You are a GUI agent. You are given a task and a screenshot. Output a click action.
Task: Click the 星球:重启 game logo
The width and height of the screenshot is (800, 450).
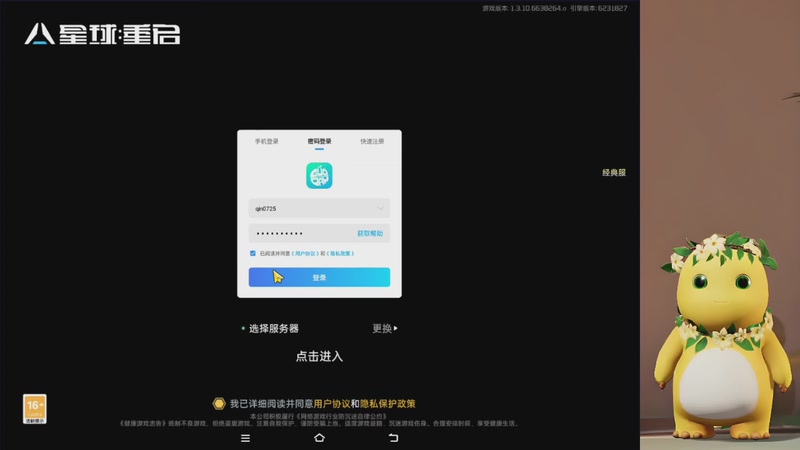(x=103, y=34)
